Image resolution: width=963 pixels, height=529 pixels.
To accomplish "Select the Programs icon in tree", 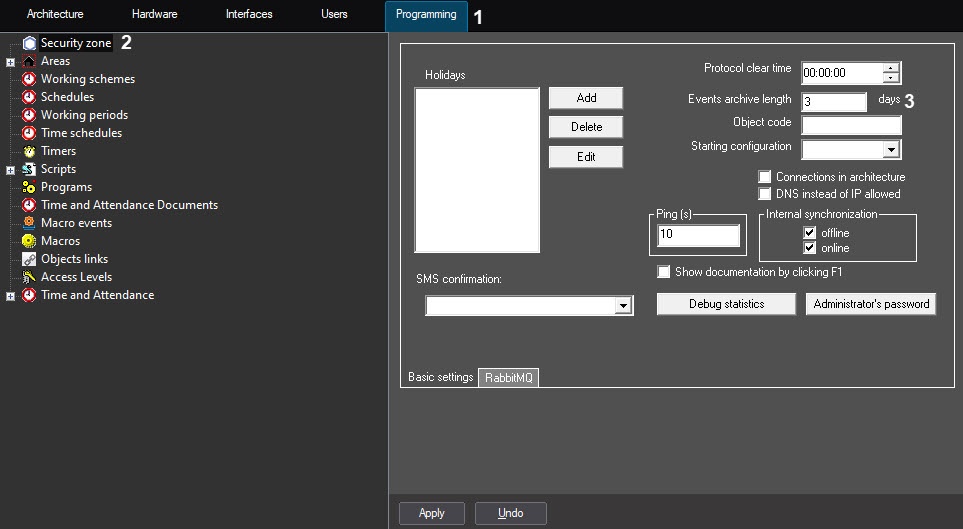I will 29,187.
